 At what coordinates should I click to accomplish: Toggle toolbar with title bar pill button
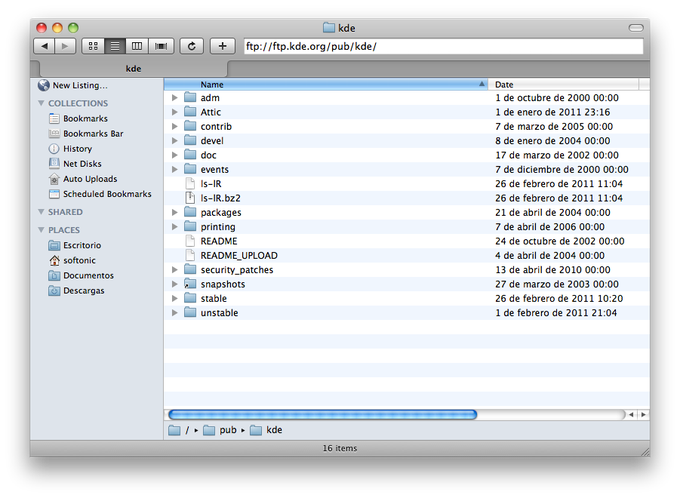pos(636,28)
